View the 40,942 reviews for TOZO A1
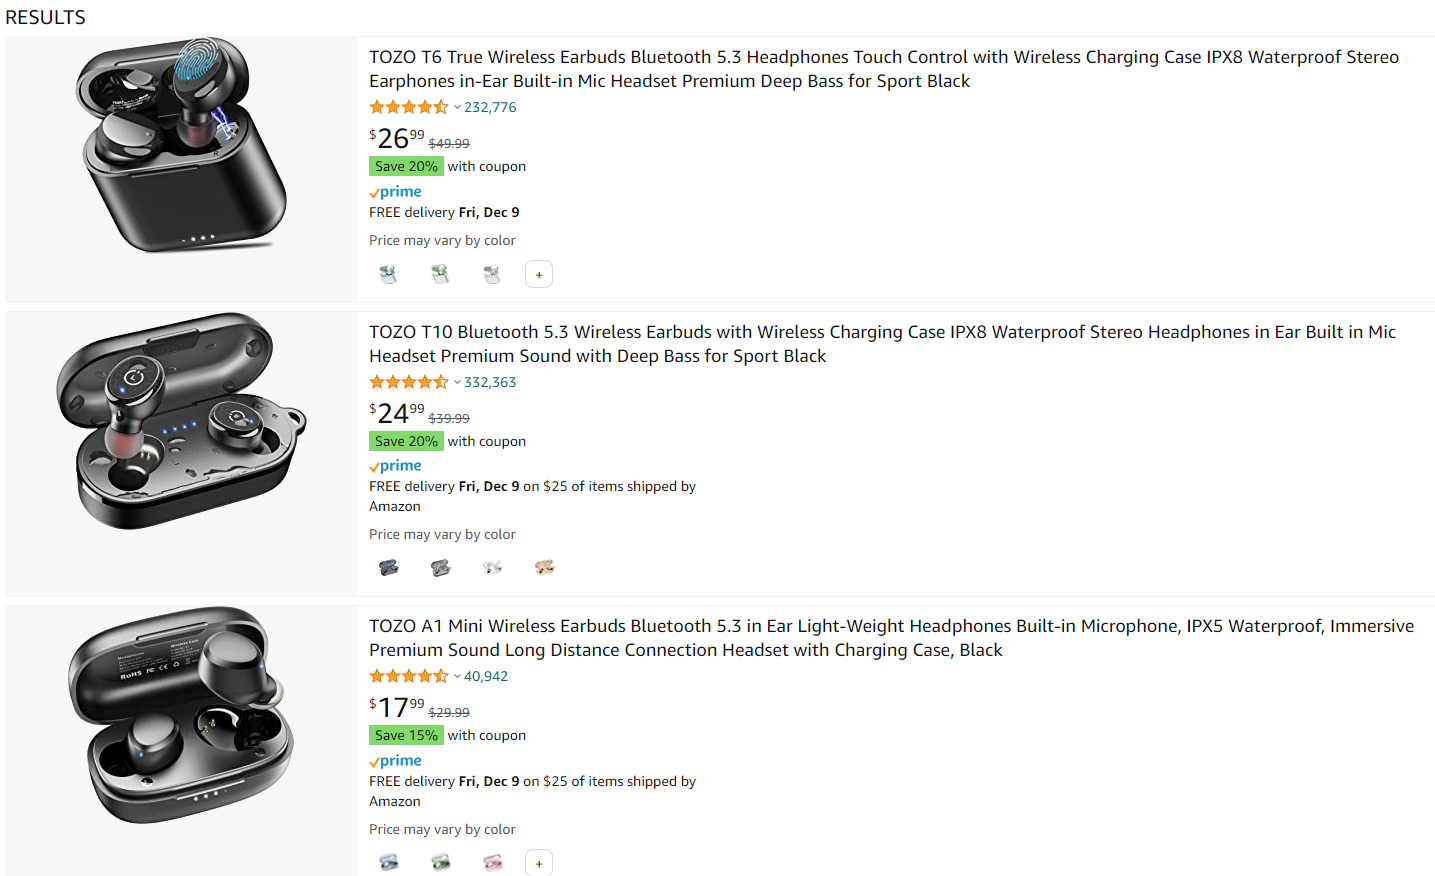 pyautogui.click(x=486, y=676)
